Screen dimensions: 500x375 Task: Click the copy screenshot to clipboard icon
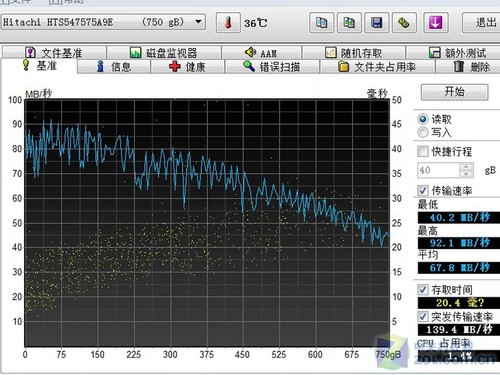pos(349,23)
